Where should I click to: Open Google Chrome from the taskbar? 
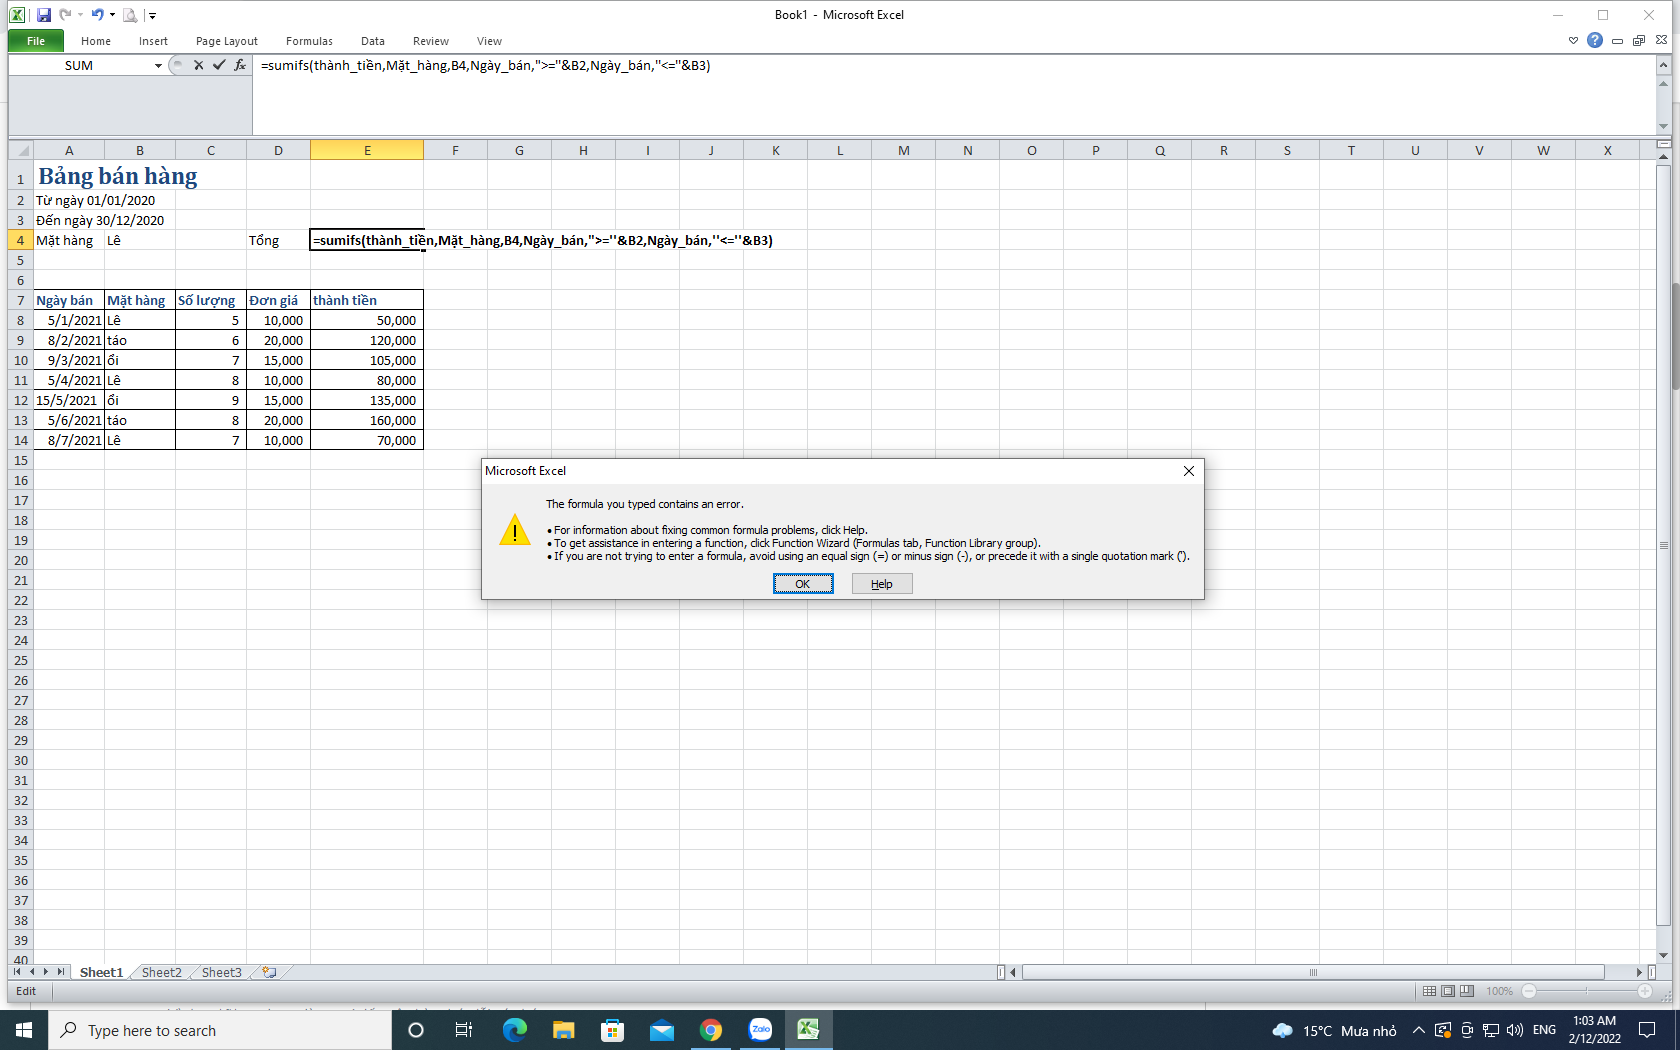pyautogui.click(x=711, y=1030)
